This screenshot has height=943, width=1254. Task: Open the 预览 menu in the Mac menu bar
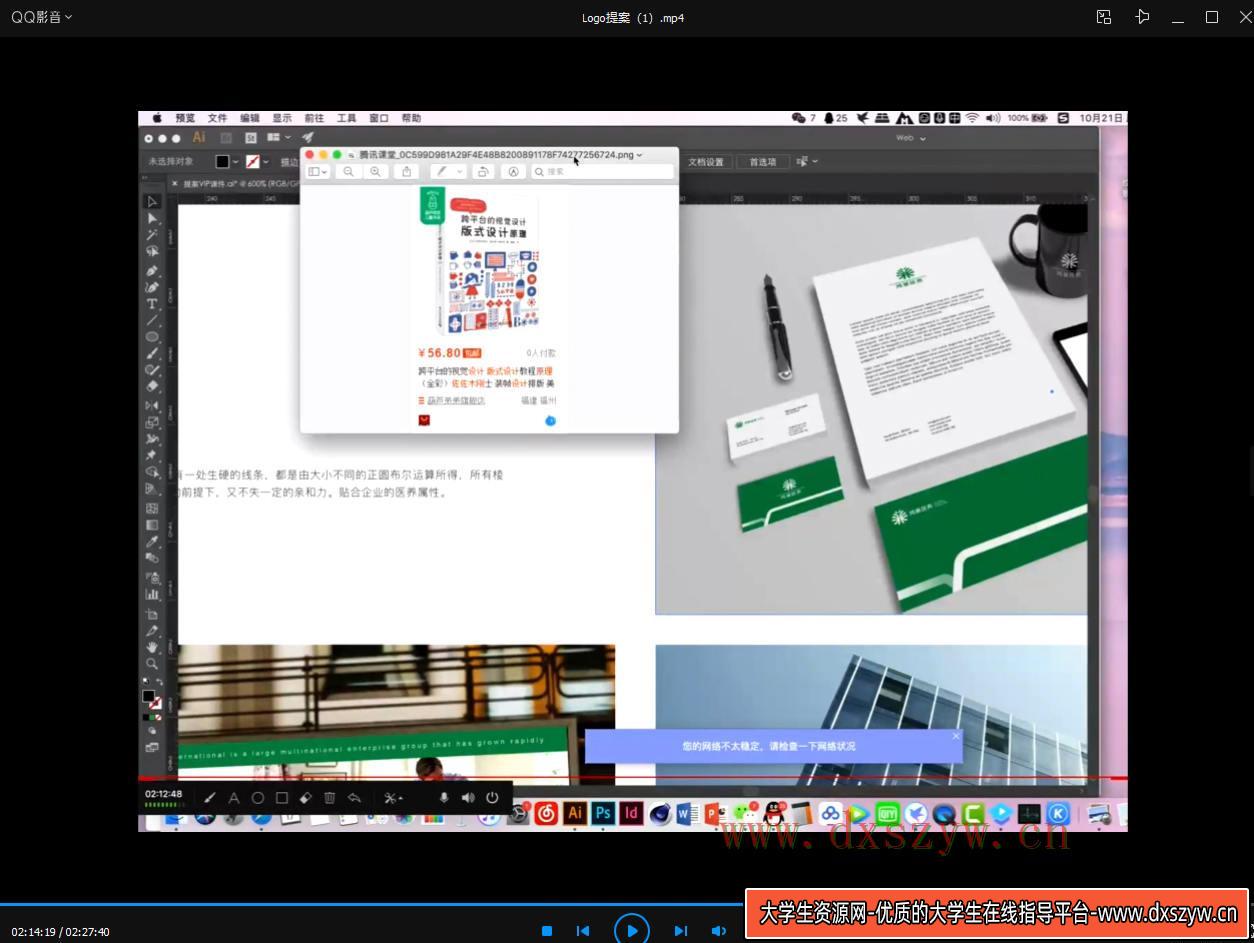[x=185, y=118]
